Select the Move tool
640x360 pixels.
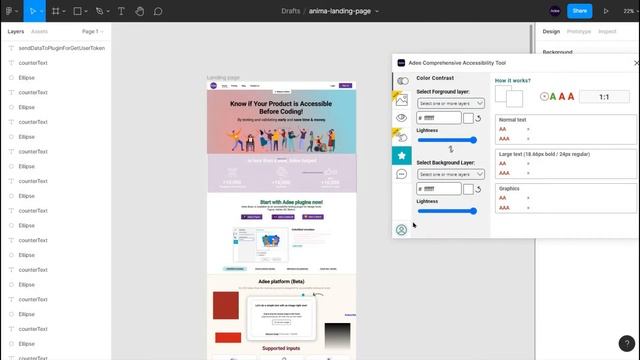[x=33, y=11]
